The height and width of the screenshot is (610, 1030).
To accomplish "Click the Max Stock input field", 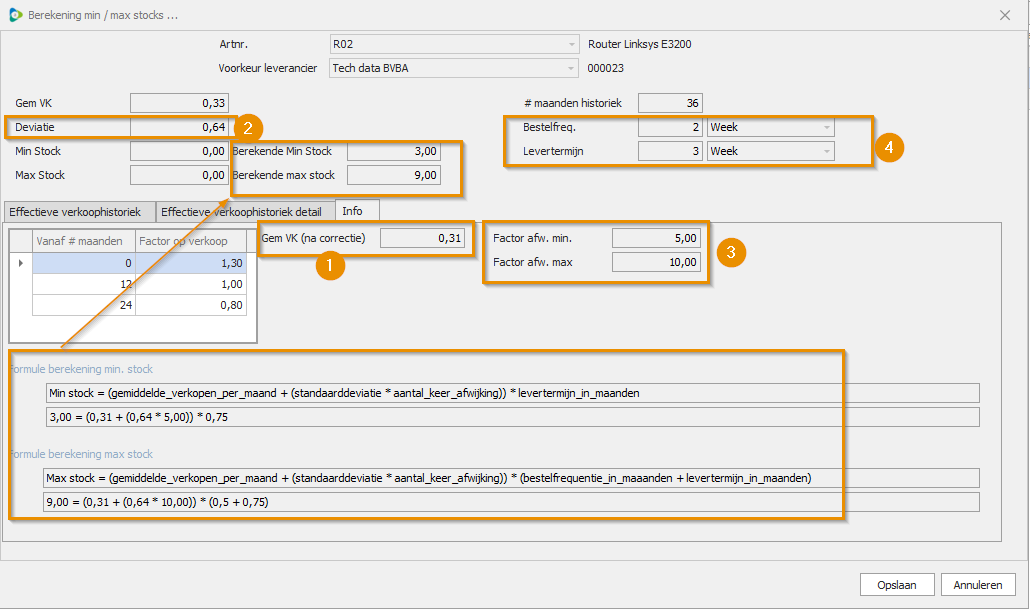I will click(179, 175).
